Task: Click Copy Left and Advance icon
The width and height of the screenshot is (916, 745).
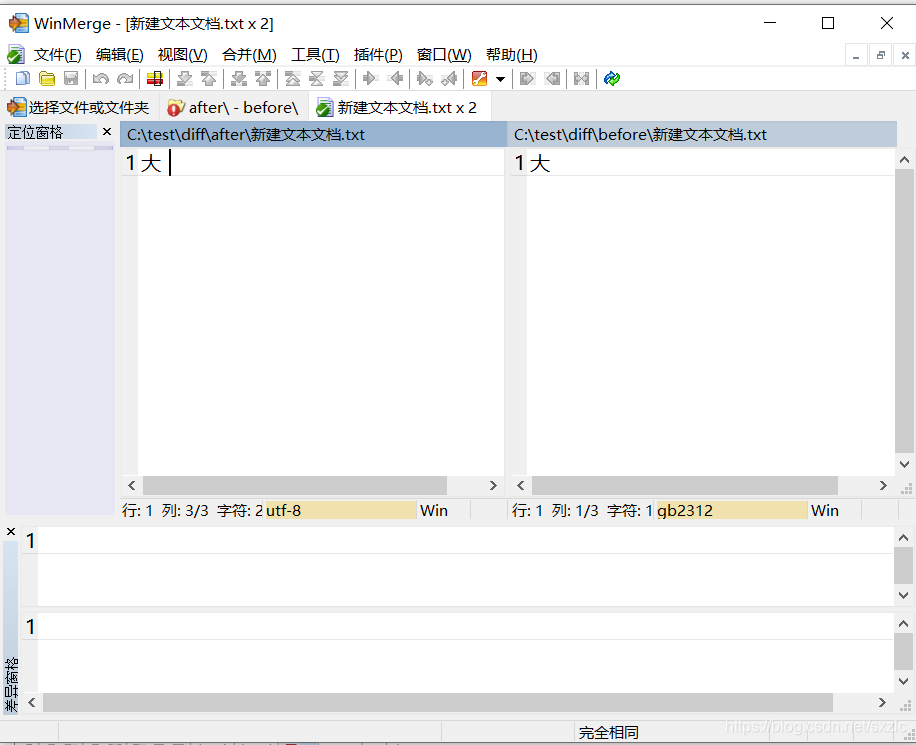Action: [x=449, y=78]
